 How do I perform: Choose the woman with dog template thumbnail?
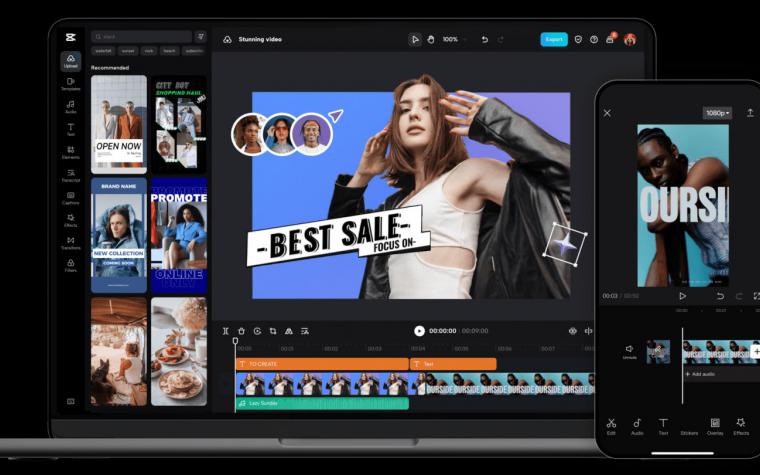point(119,351)
